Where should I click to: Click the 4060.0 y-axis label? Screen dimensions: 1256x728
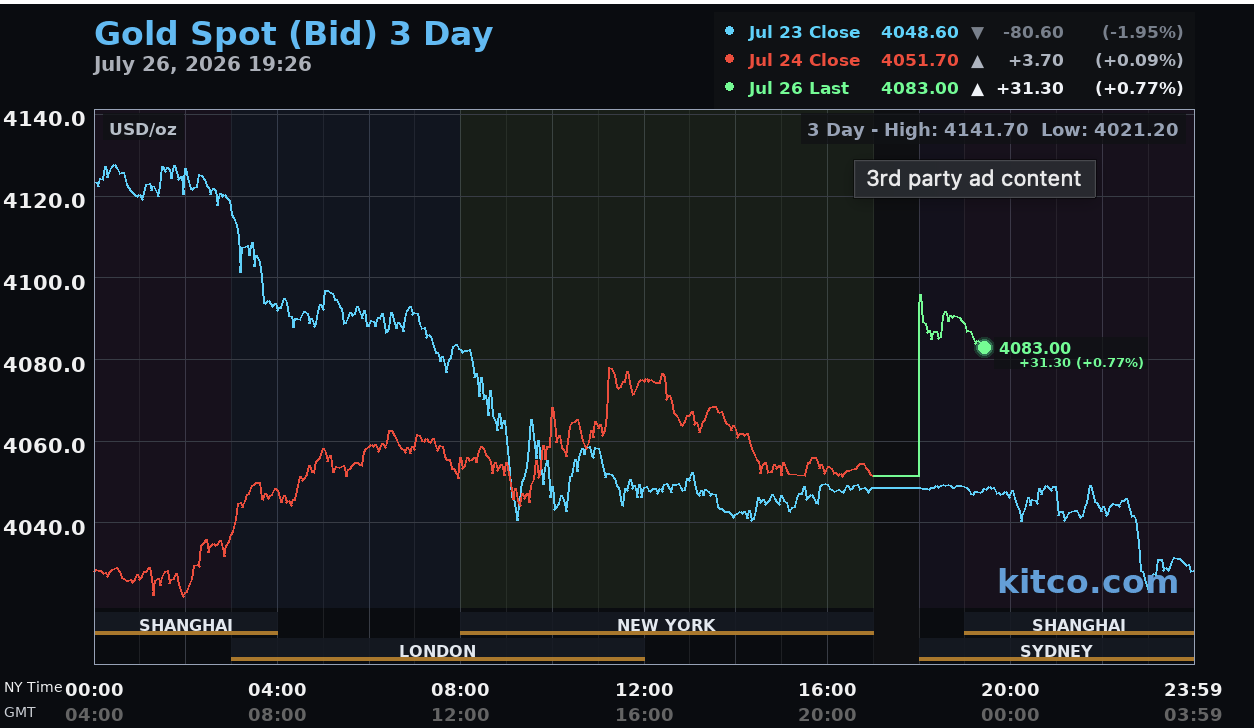tap(44, 444)
